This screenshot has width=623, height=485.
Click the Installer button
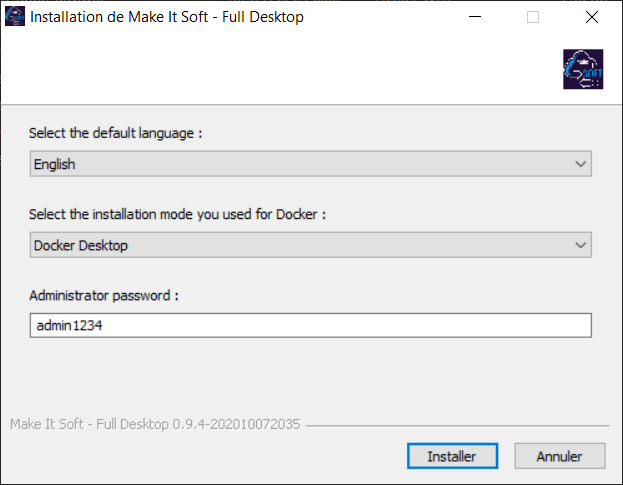coord(452,456)
